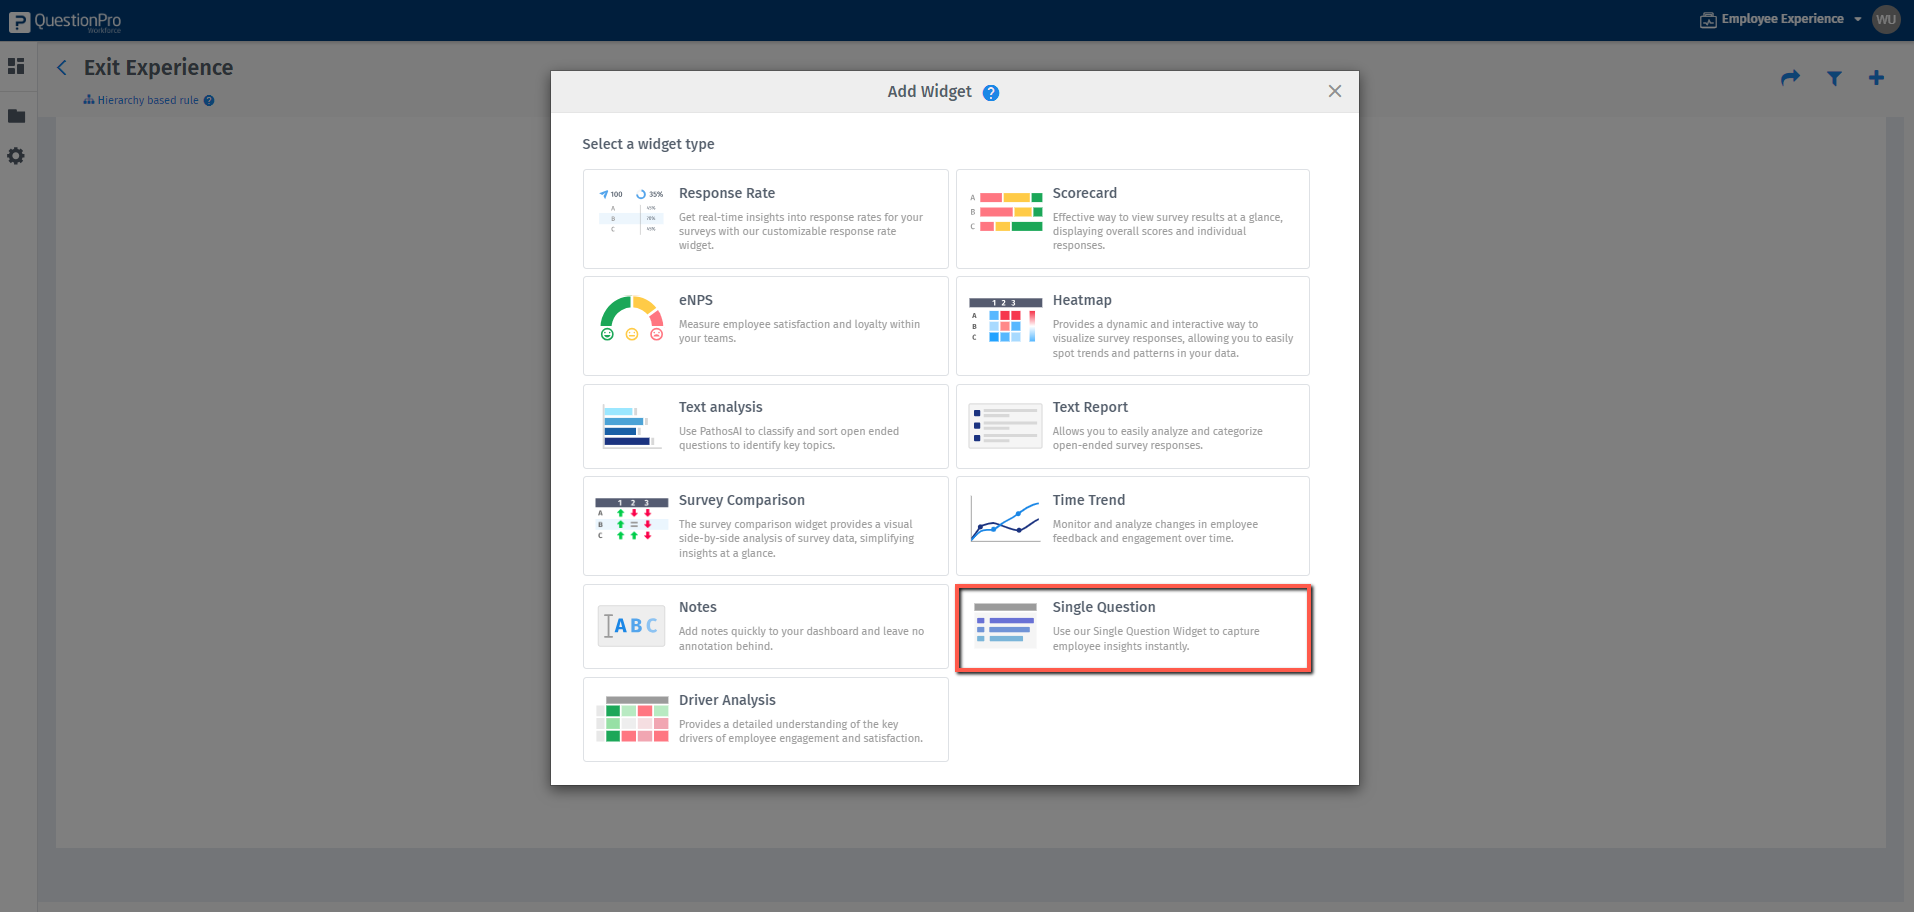This screenshot has width=1914, height=912.
Task: Click the Exit Experience dashboard title
Action: (x=158, y=67)
